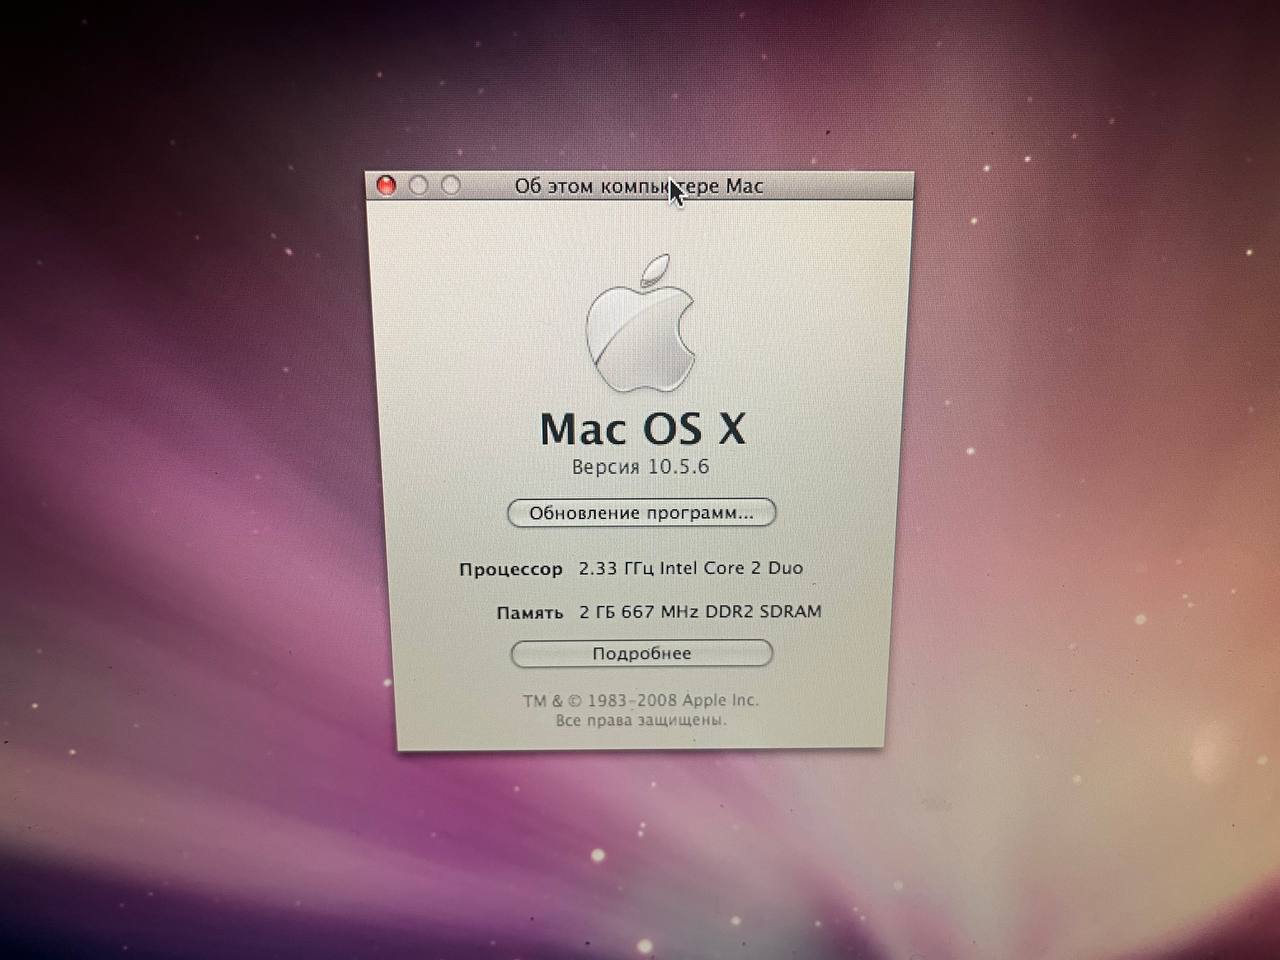The image size is (1280, 960).
Task: Minimize the window with the middle title button
Action: (x=419, y=185)
